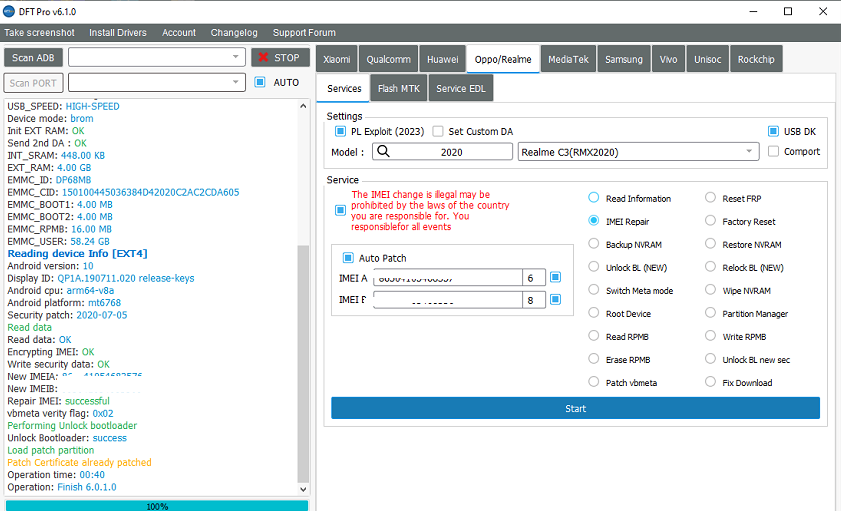The image size is (841, 511).
Task: Choose the Relock BL (NEW) option
Action: pos(710,267)
